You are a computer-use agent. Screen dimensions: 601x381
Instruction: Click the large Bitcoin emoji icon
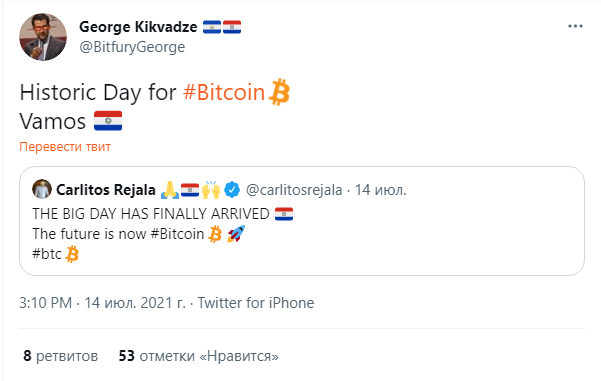coord(279,92)
